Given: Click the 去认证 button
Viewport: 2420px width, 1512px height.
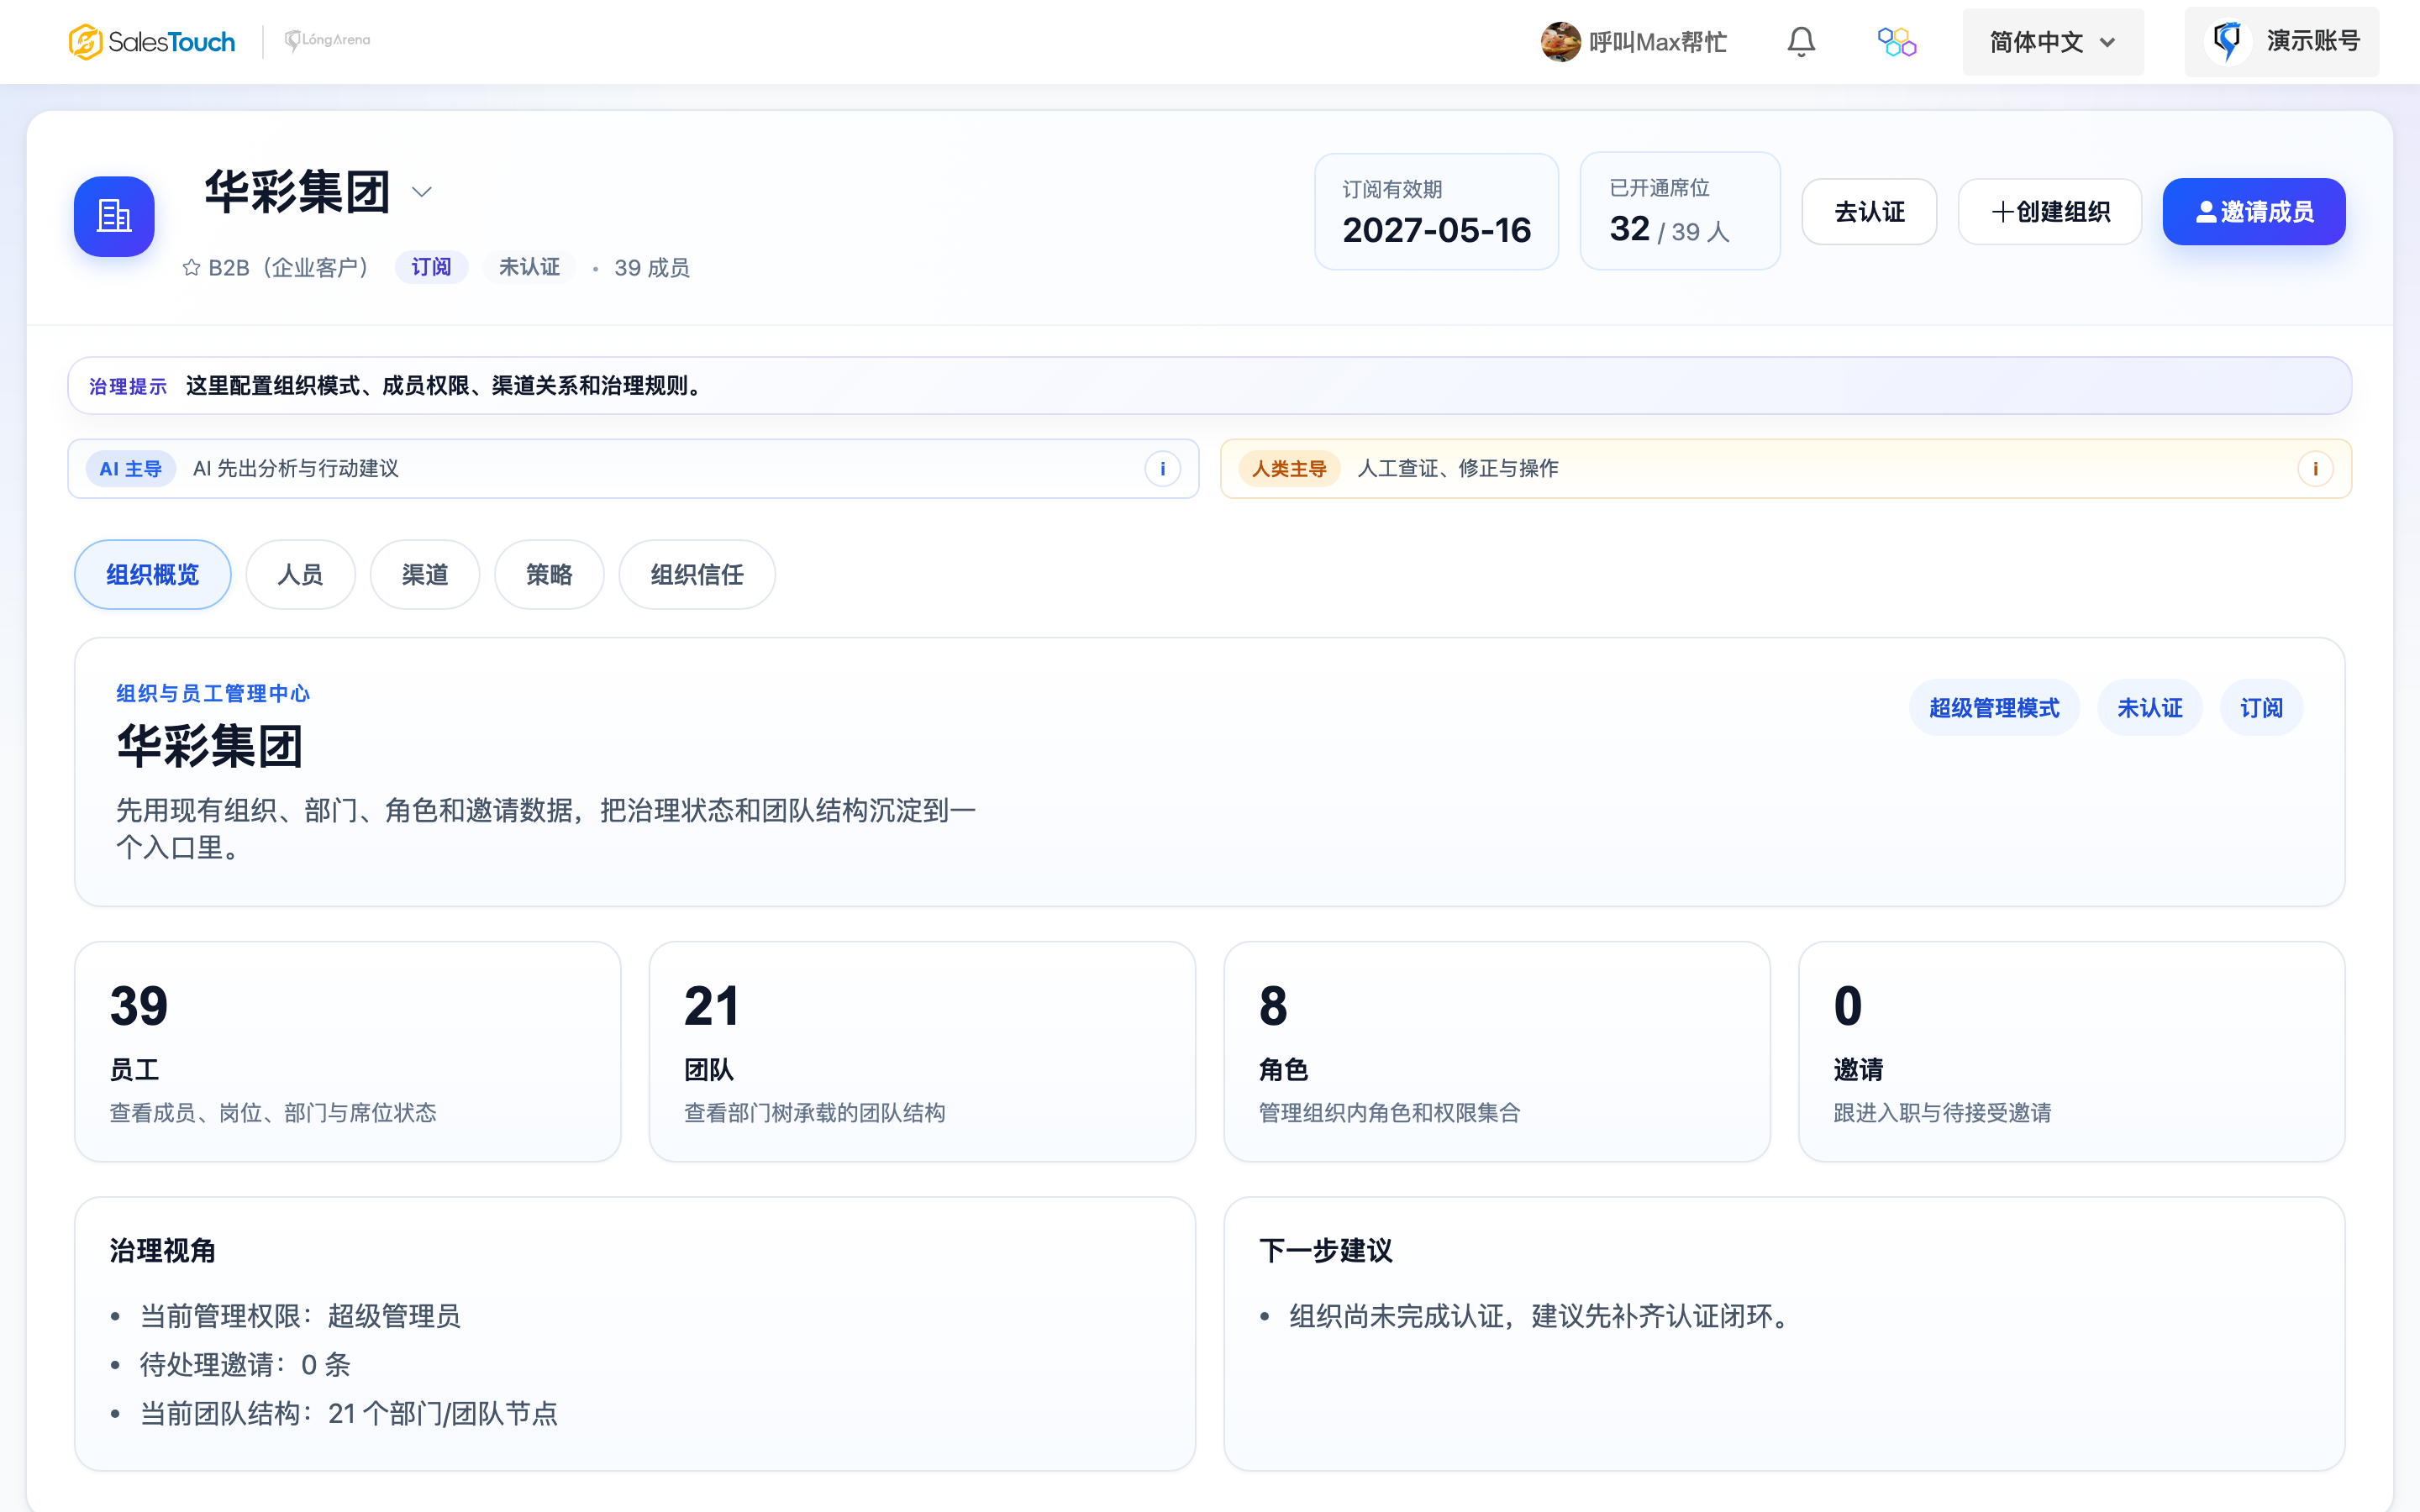Looking at the screenshot, I should tap(1869, 212).
